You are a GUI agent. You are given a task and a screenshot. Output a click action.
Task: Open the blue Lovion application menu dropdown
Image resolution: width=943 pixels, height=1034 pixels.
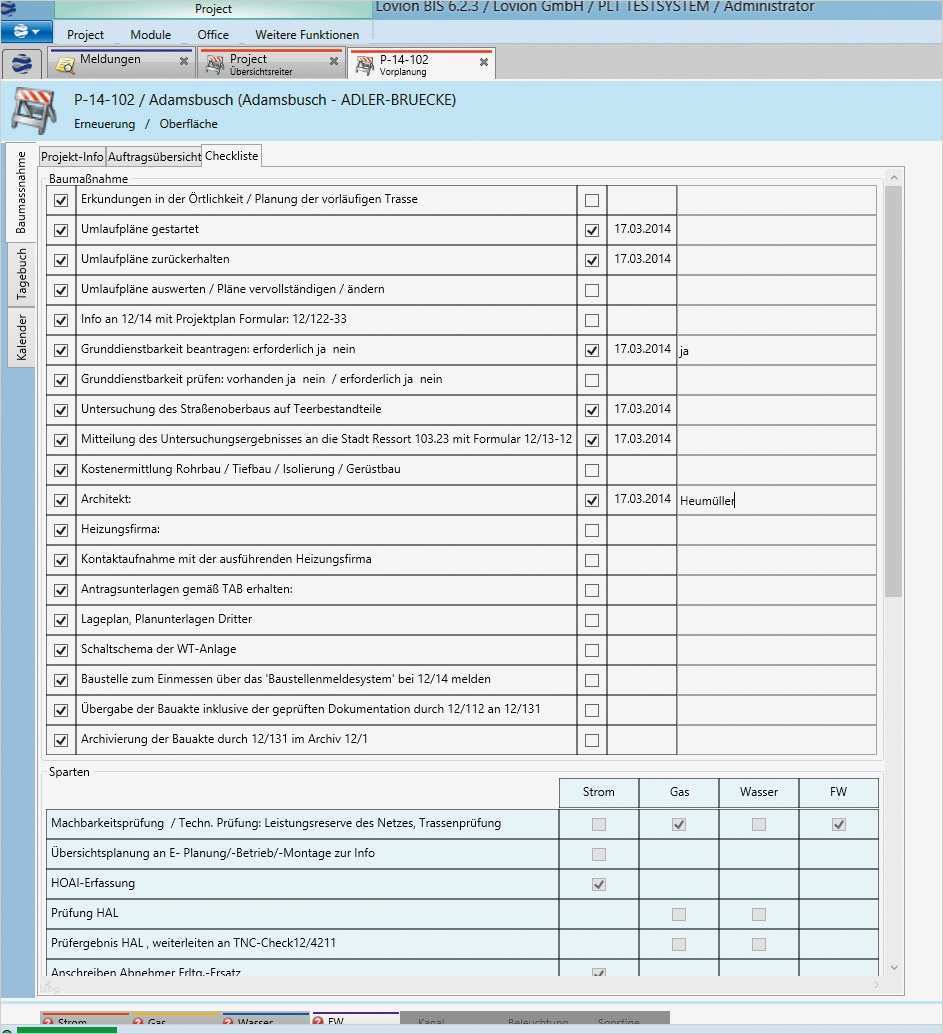[26, 31]
